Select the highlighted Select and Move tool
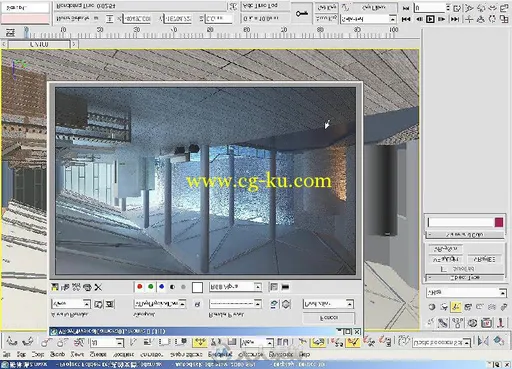512x369 pixels. pyautogui.click(x=200, y=342)
